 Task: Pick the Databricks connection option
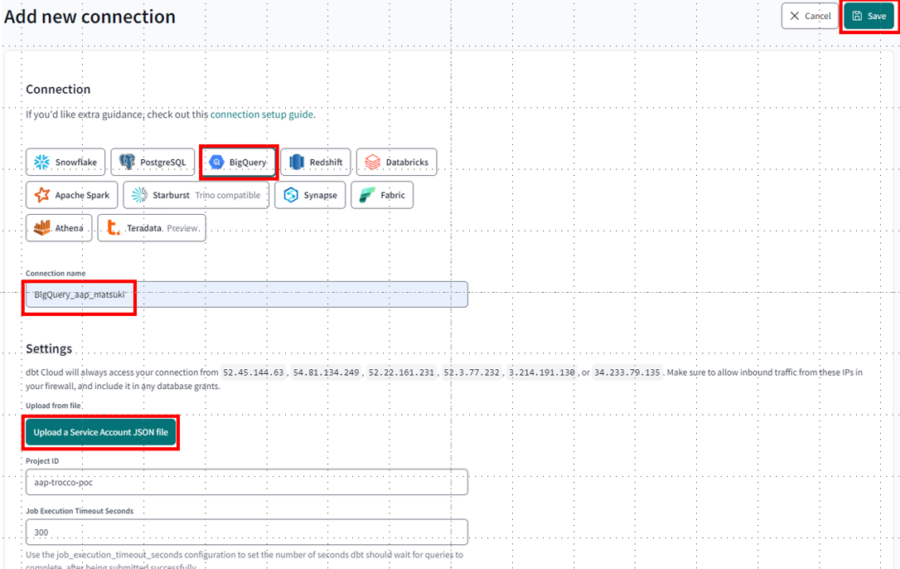pos(397,162)
